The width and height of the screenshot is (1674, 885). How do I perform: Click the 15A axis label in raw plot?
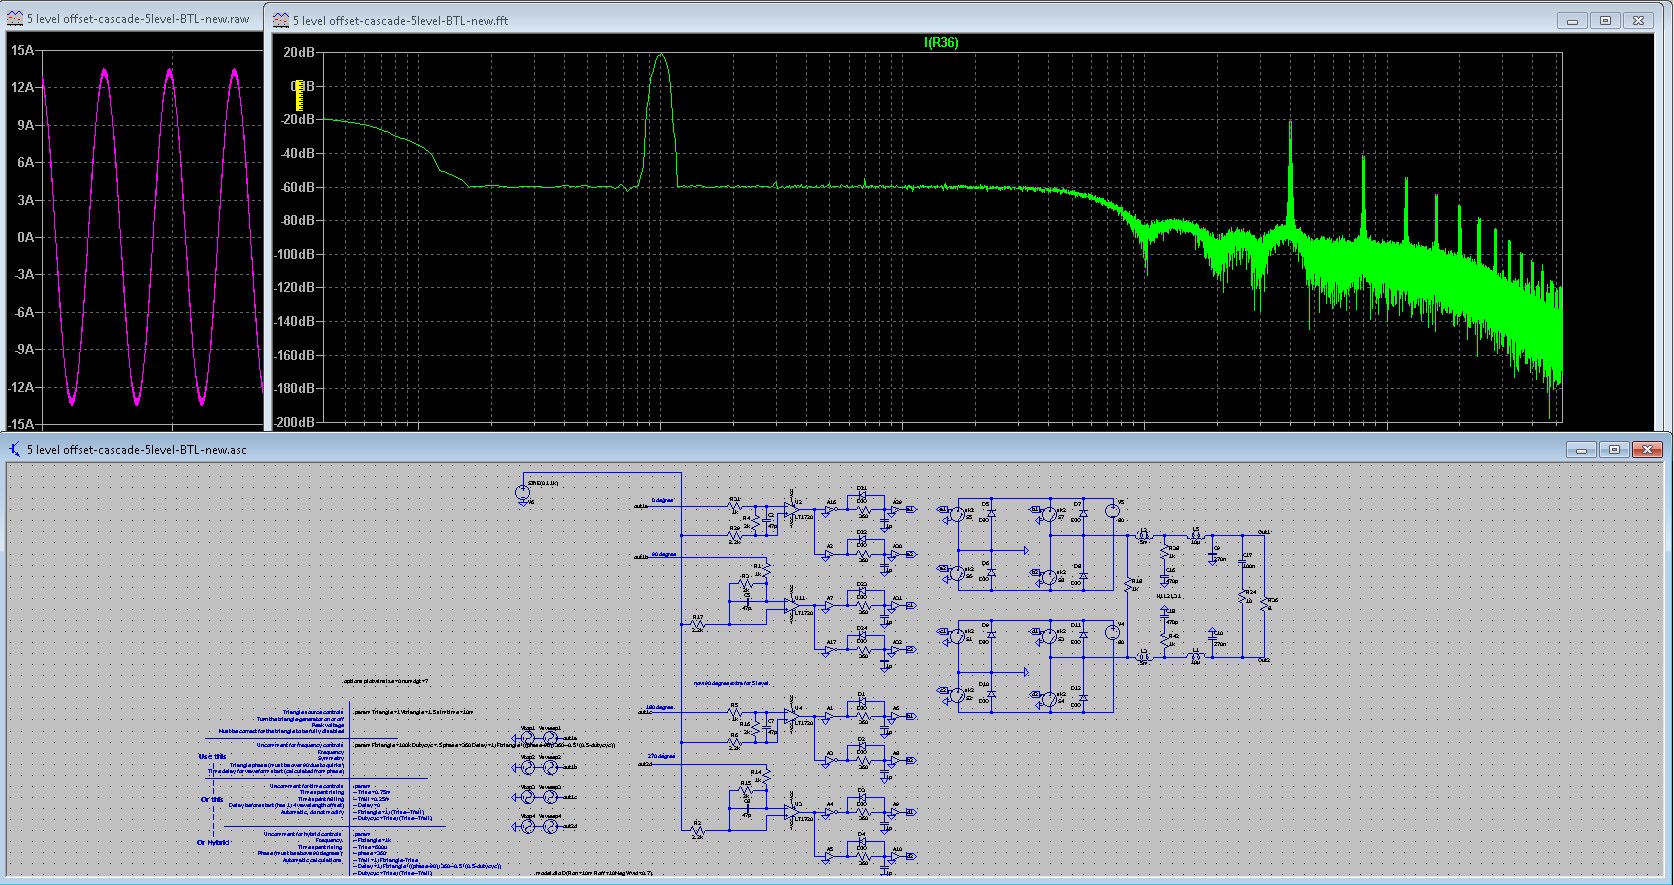point(24,50)
